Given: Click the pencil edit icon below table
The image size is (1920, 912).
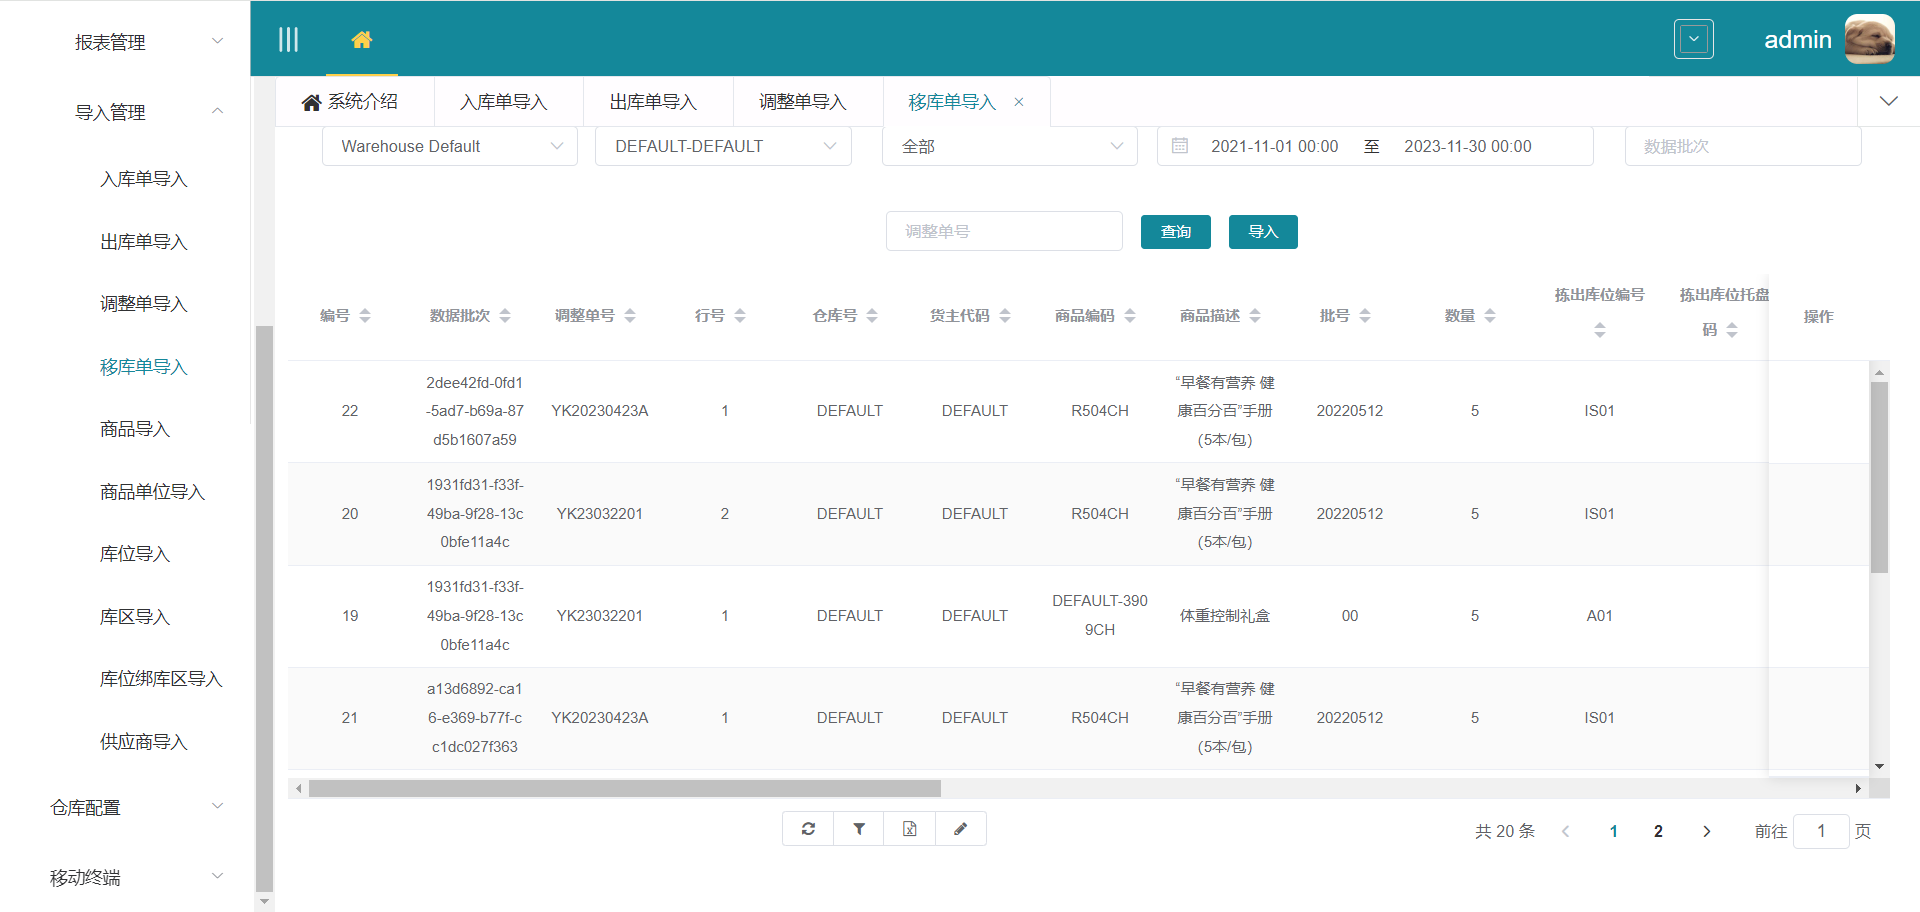Looking at the screenshot, I should coord(961,829).
